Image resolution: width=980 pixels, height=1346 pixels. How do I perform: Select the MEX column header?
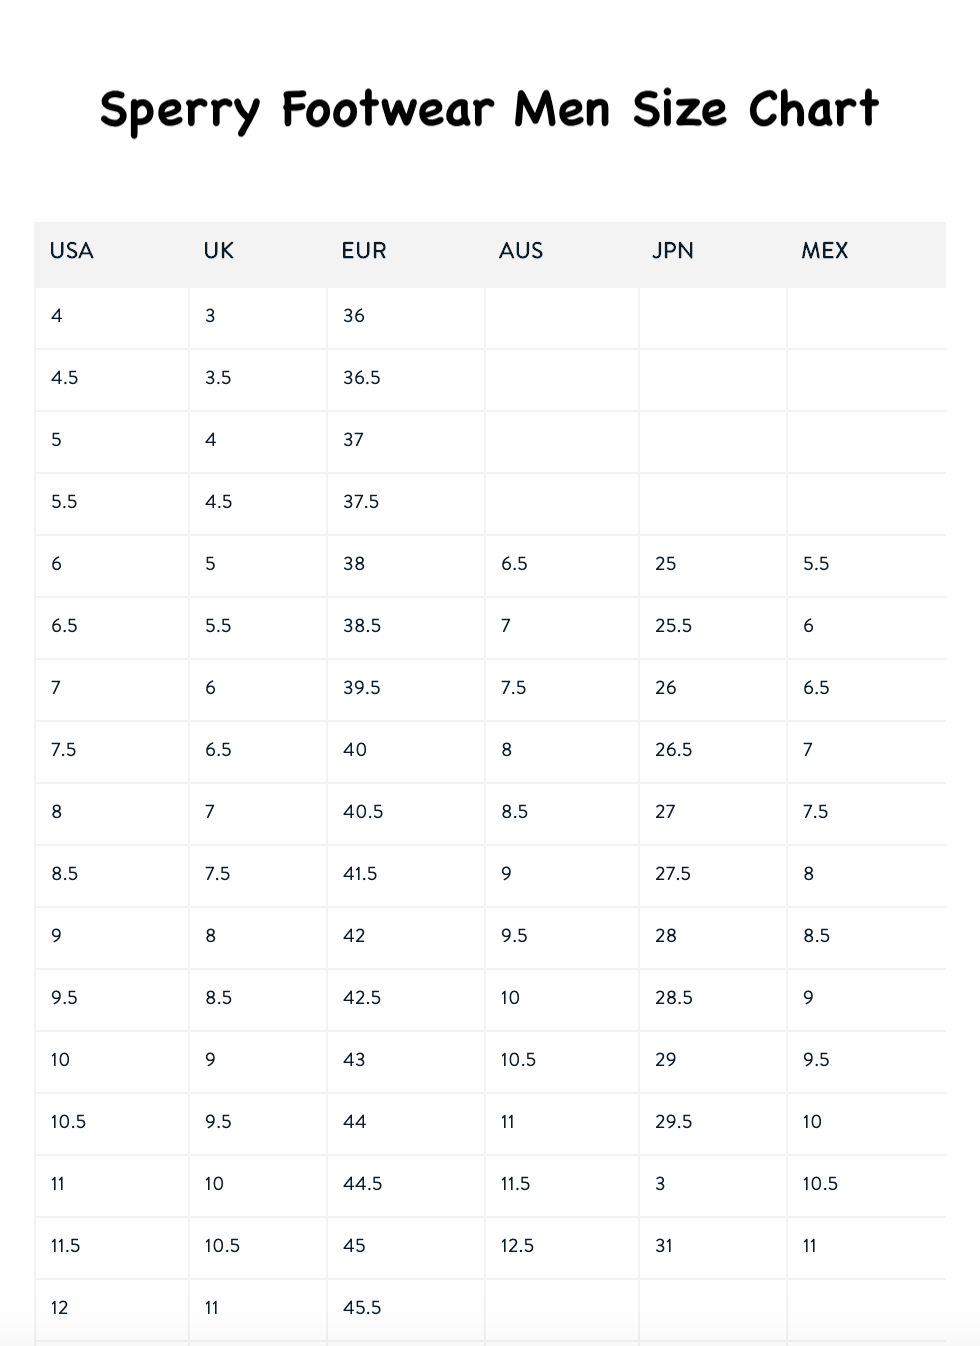[824, 251]
